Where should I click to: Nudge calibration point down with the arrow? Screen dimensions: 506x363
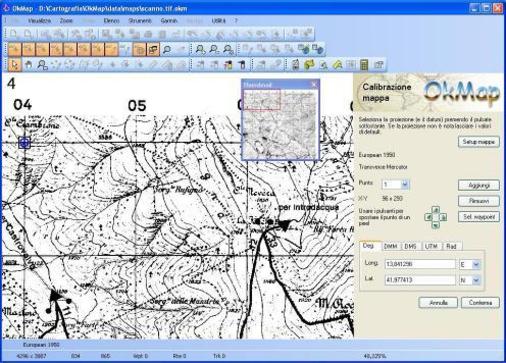pos(436,225)
